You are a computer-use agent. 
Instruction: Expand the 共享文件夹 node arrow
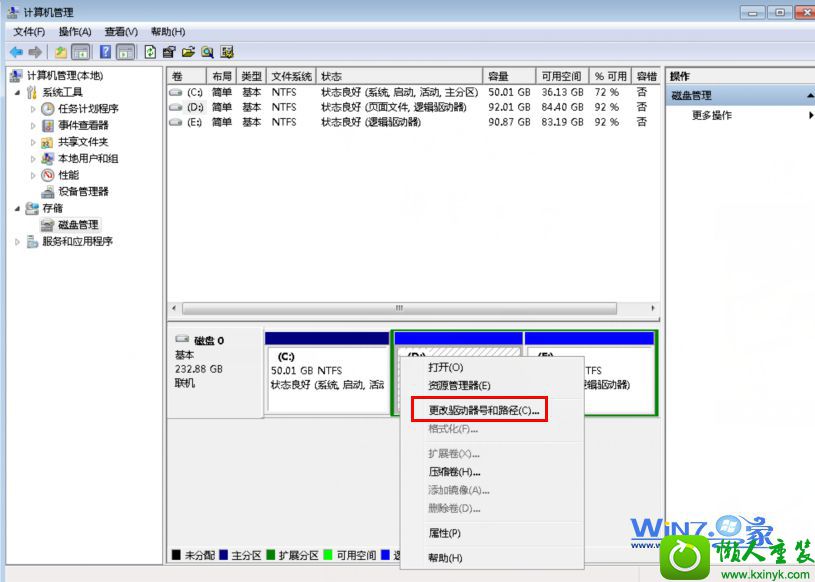tap(33, 142)
